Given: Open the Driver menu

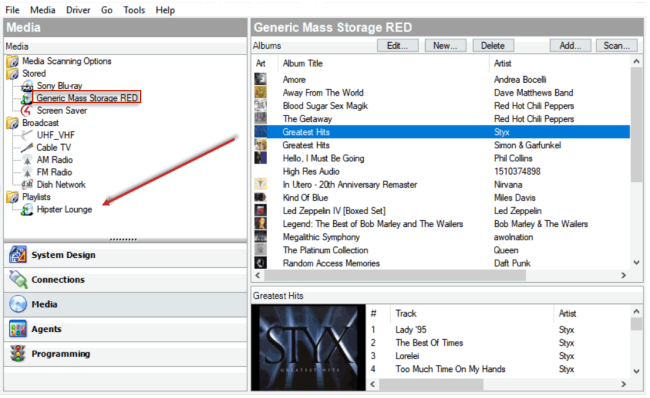Looking at the screenshot, I should pos(78,10).
